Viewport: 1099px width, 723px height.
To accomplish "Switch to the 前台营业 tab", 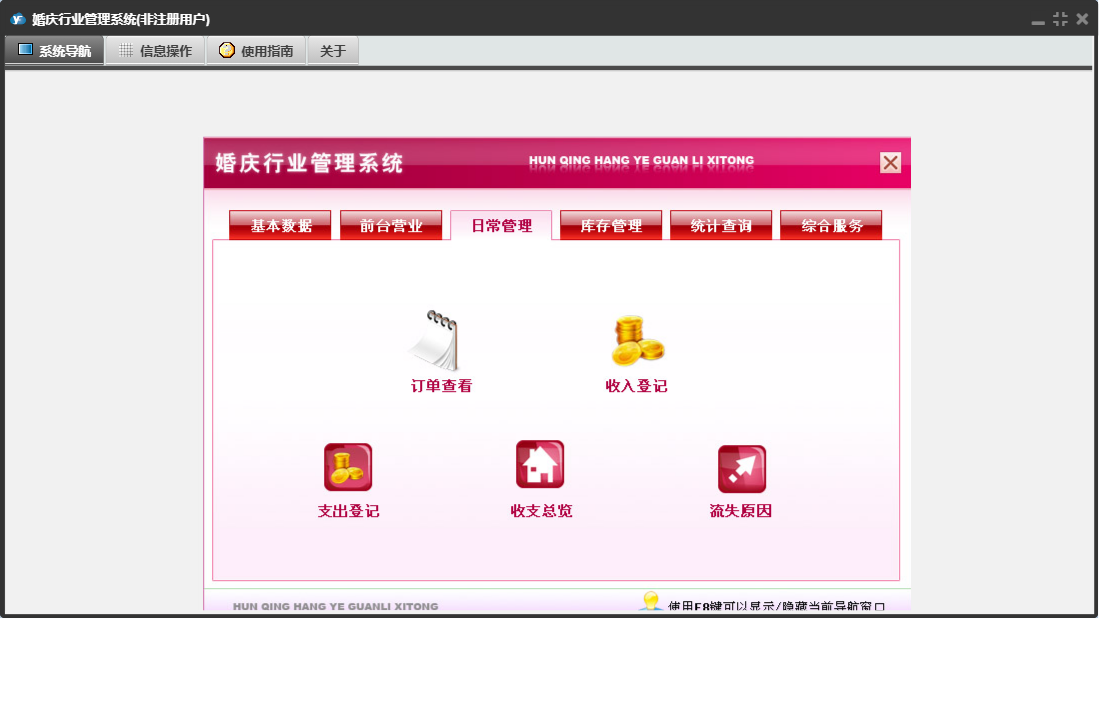I will click(391, 225).
